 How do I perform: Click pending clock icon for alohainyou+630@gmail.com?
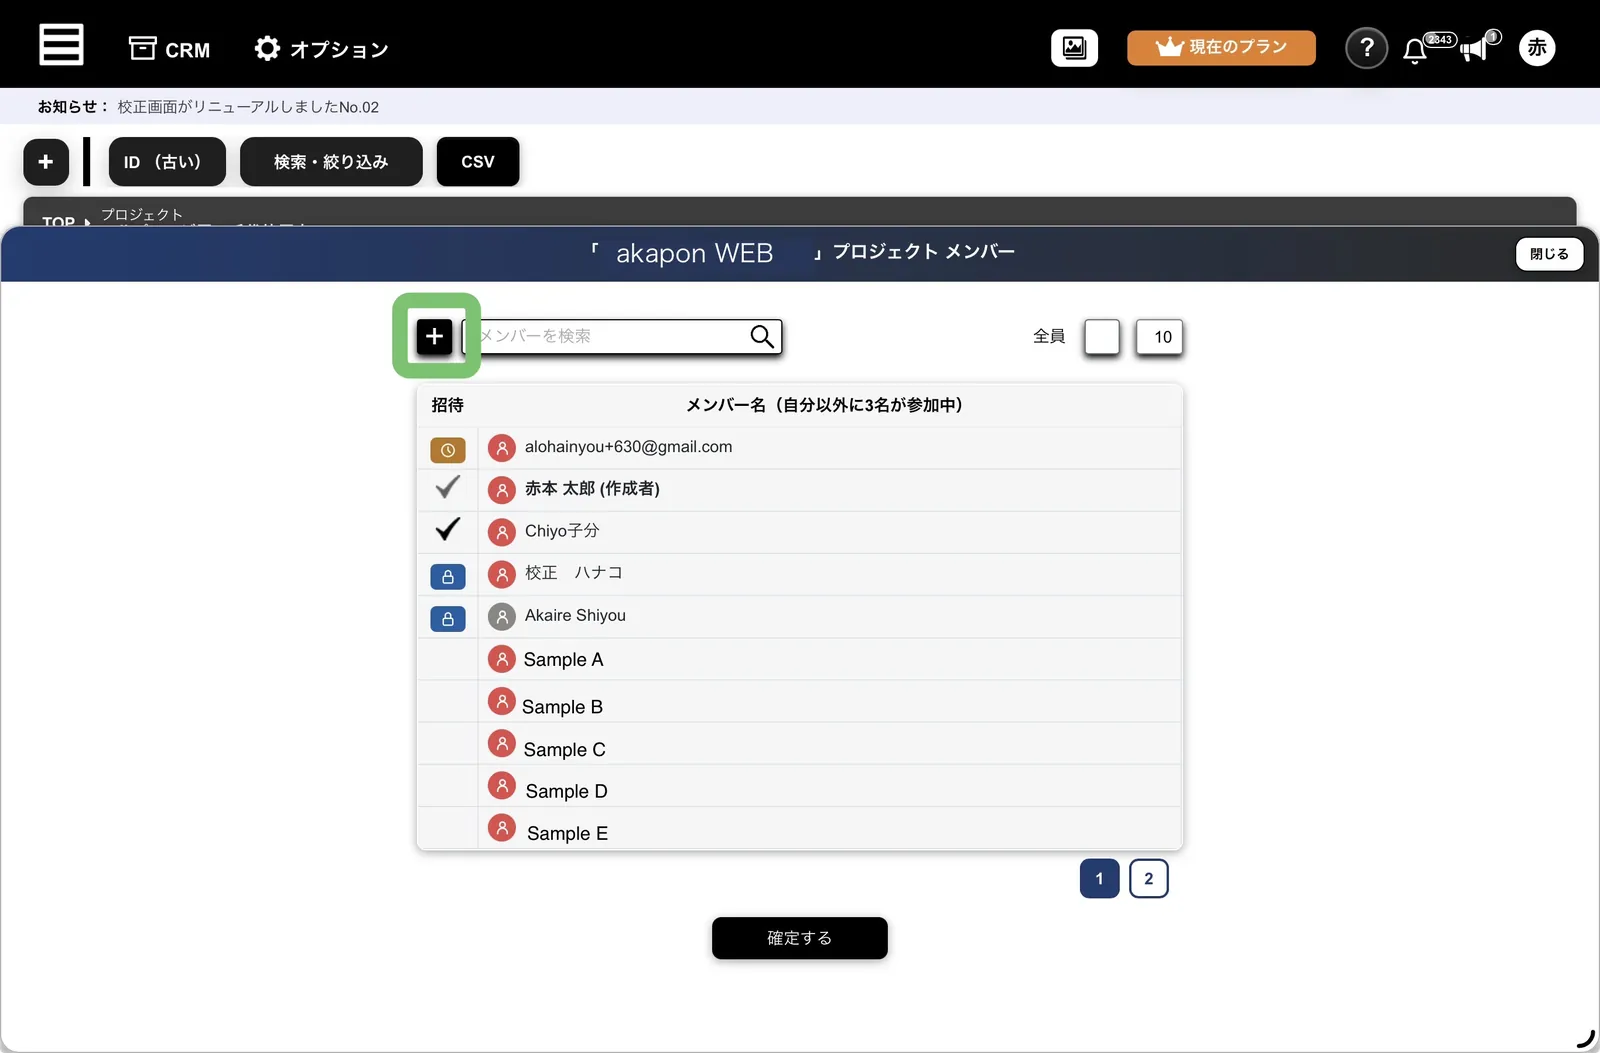[448, 450]
